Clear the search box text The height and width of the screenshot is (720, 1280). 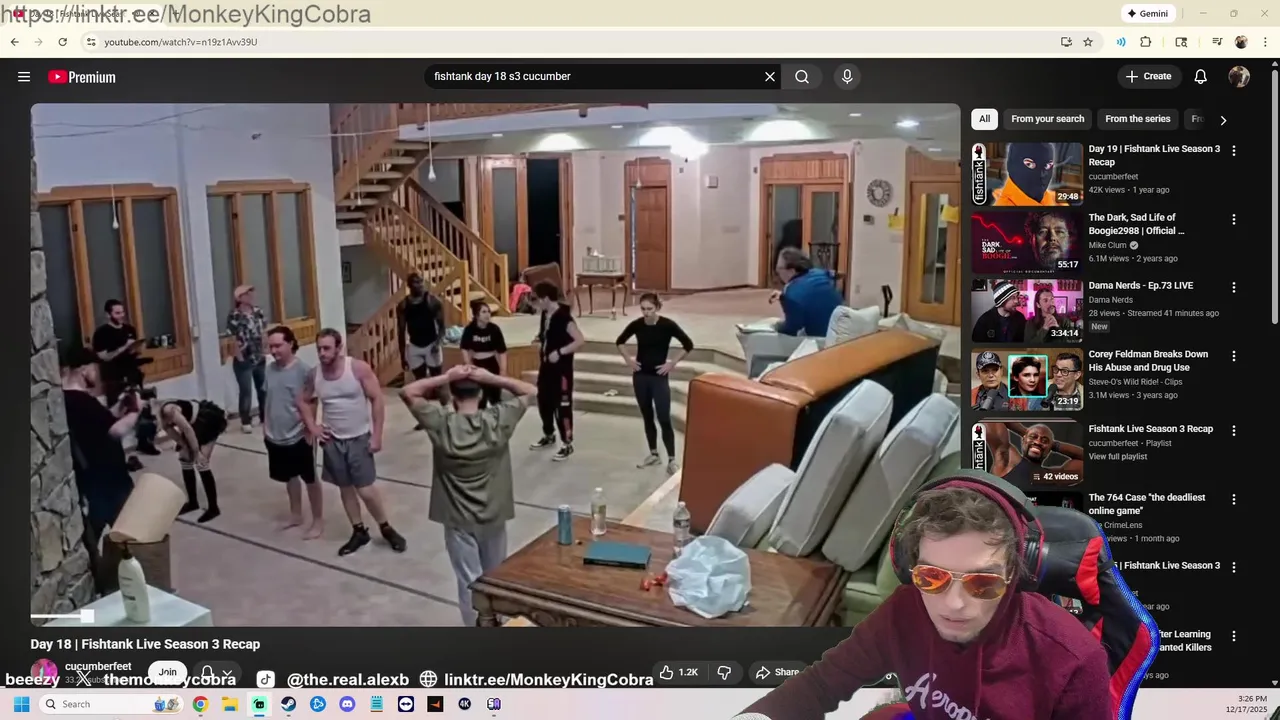pyautogui.click(x=770, y=77)
